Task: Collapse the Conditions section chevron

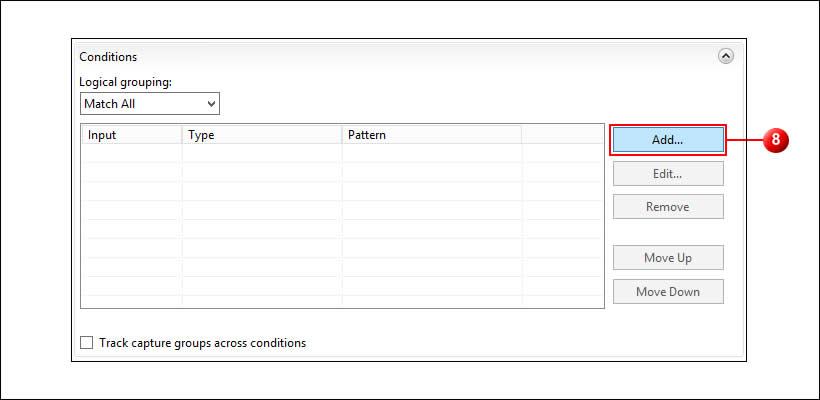Action: (726, 57)
